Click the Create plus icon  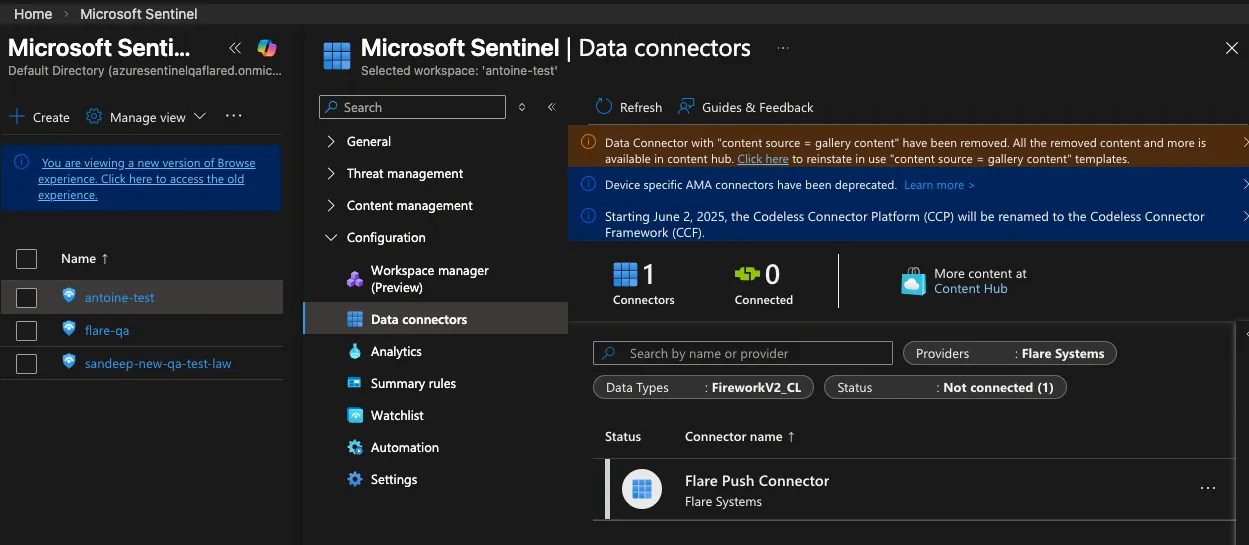(x=17, y=117)
